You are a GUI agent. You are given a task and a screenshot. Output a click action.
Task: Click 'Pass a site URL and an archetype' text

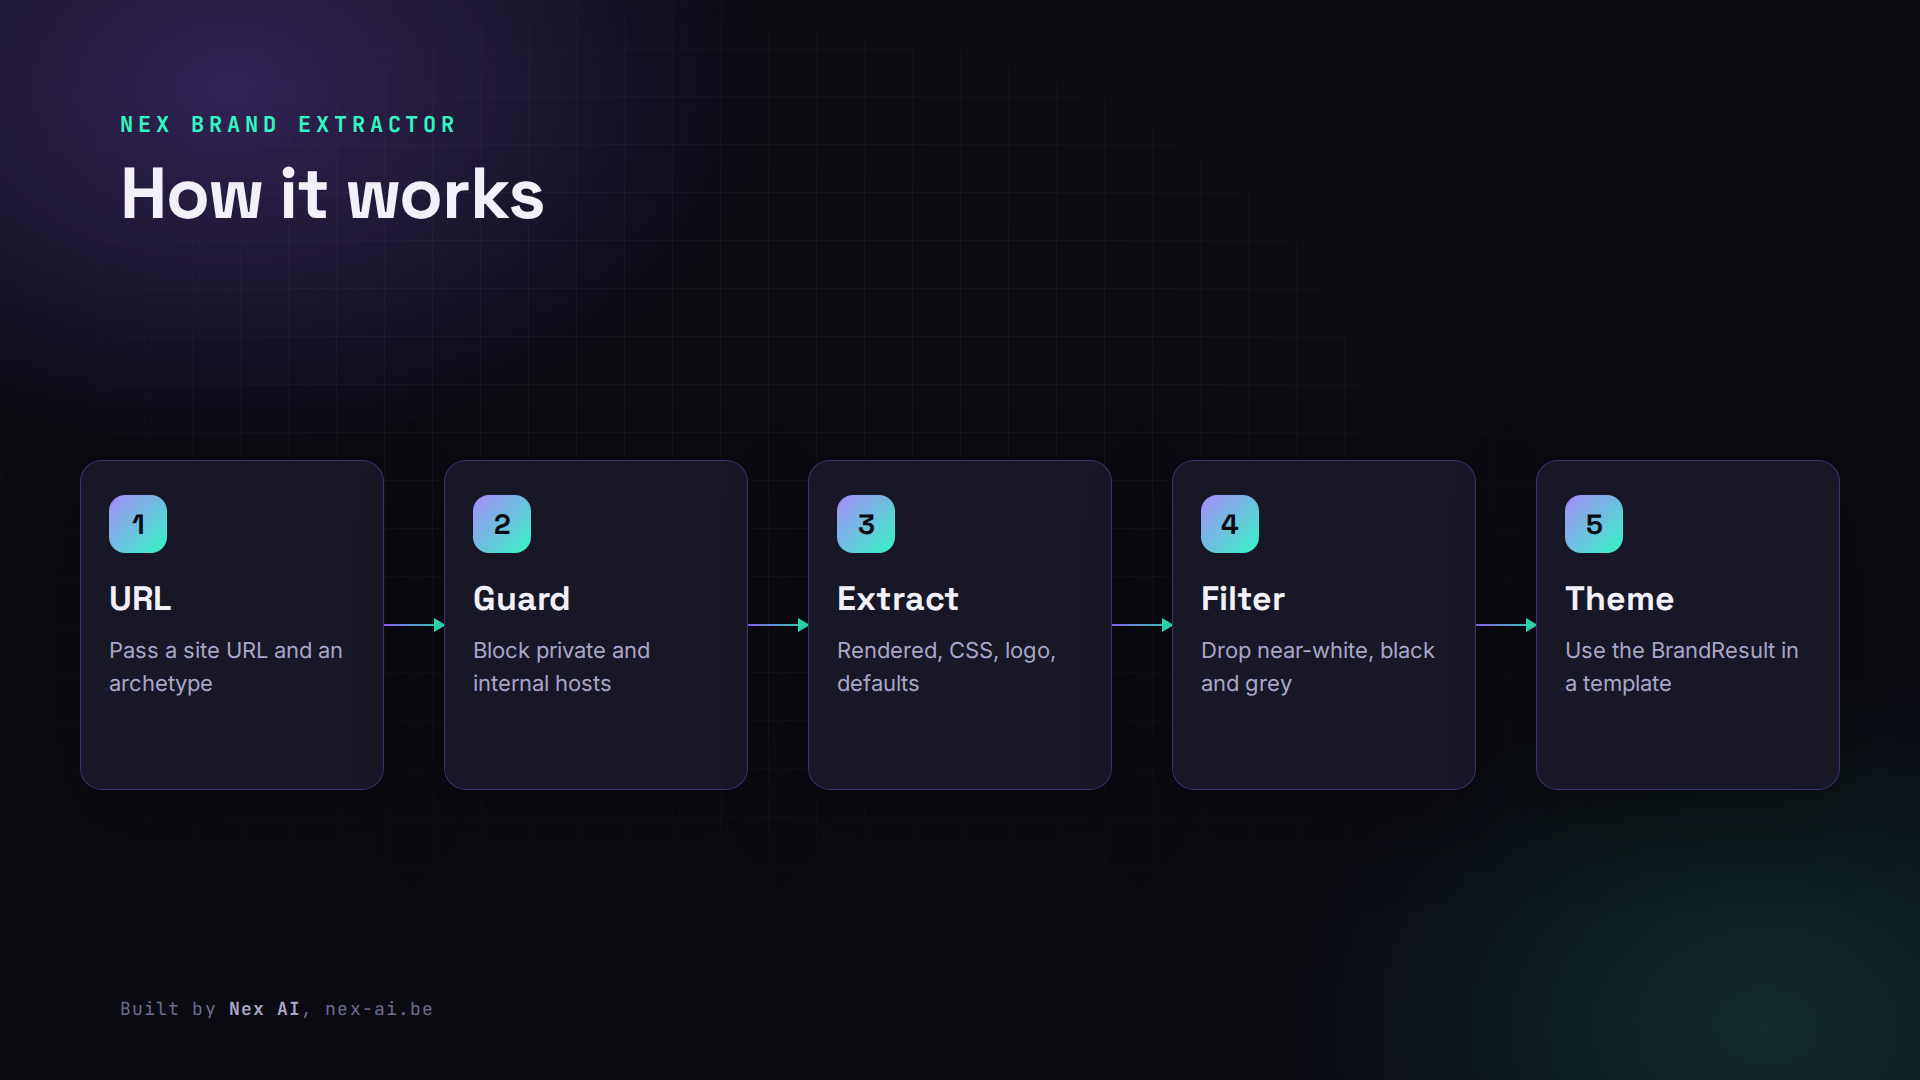226,667
